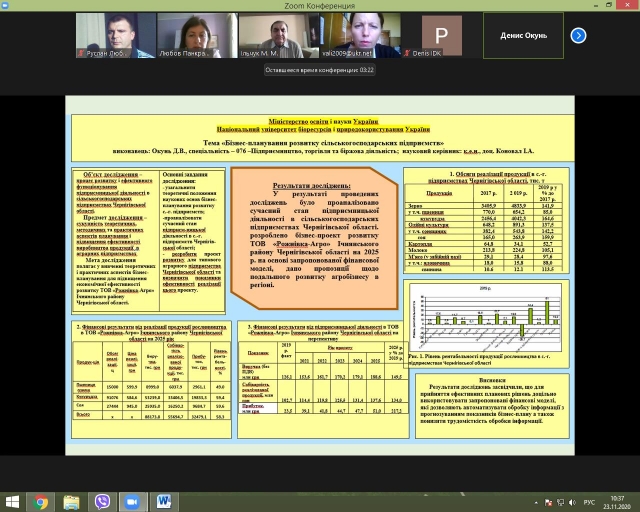
Task: Expand hidden system tray icons arrow
Action: point(536,503)
